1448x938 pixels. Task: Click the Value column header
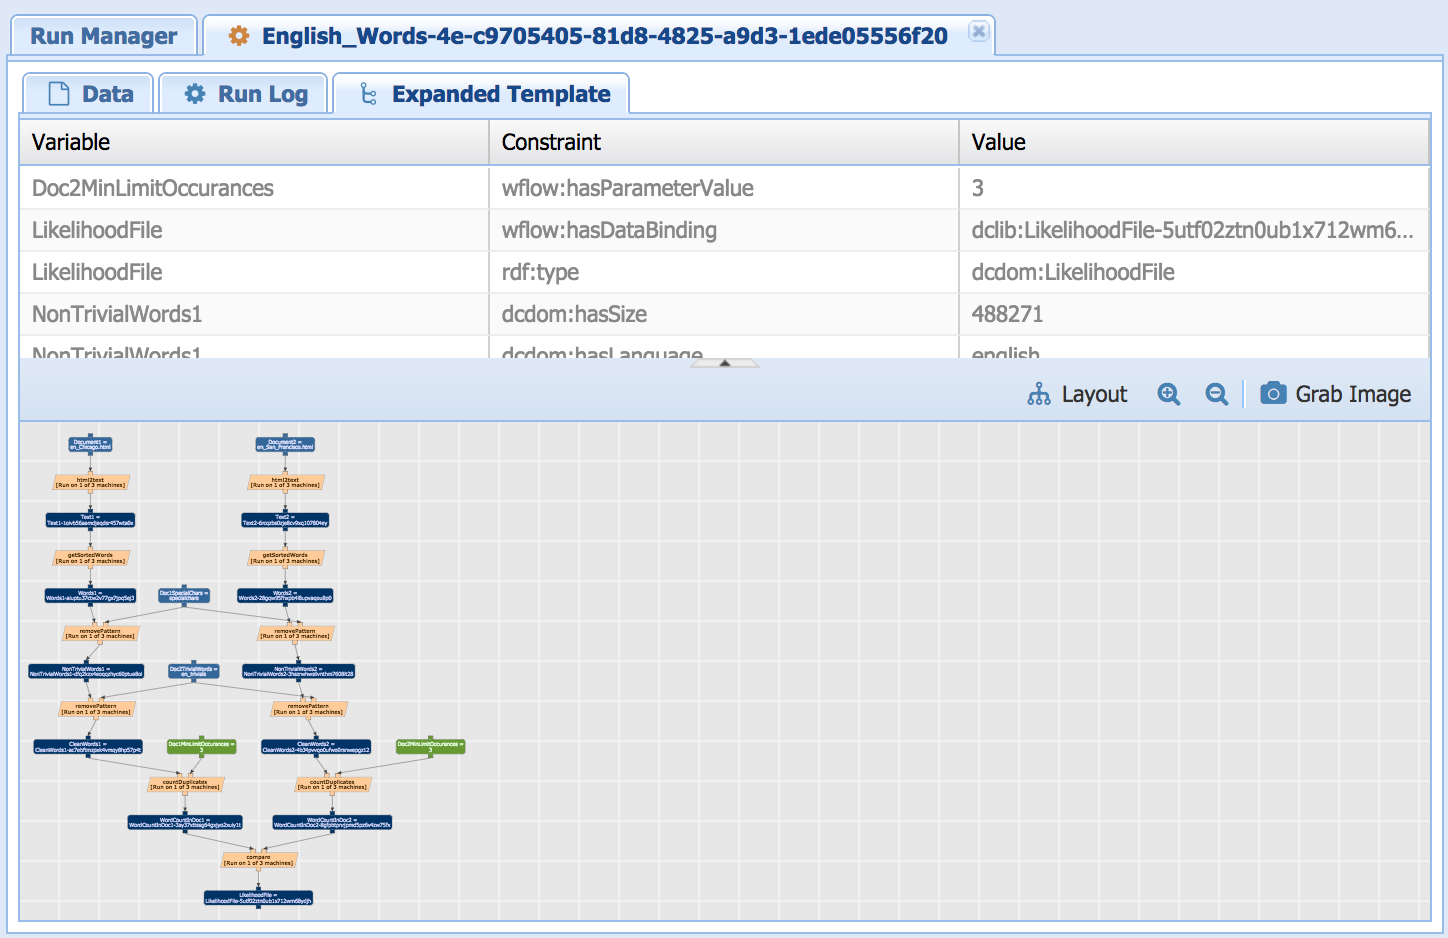point(1193,142)
